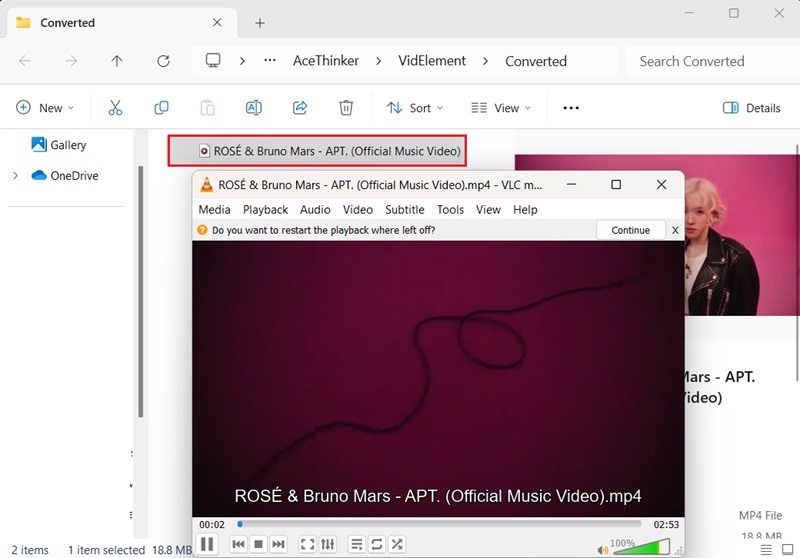The height and width of the screenshot is (558, 800).
Task: Click the Converted breadcrumb
Action: 536,61
